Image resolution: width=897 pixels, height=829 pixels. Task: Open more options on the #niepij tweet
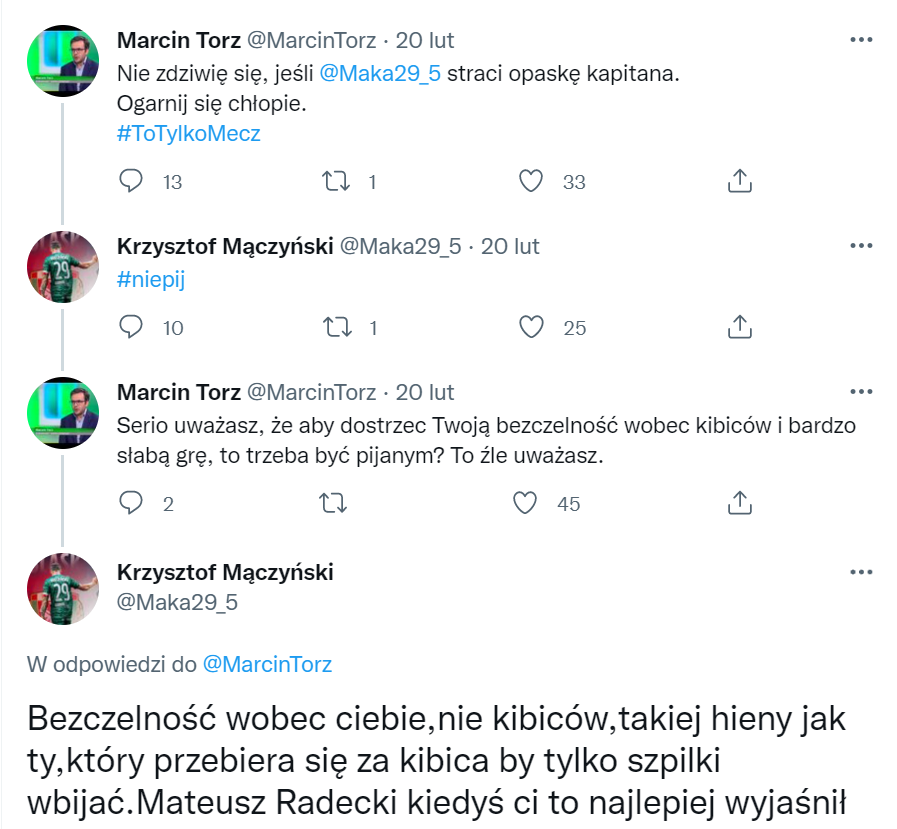860,246
